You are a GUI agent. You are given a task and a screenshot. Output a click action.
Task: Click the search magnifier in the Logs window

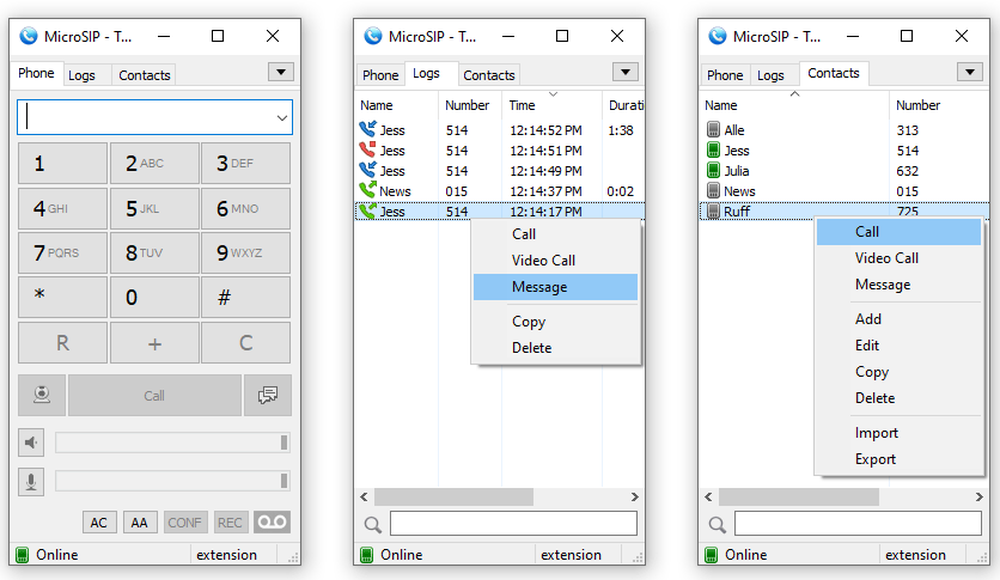tap(371, 523)
